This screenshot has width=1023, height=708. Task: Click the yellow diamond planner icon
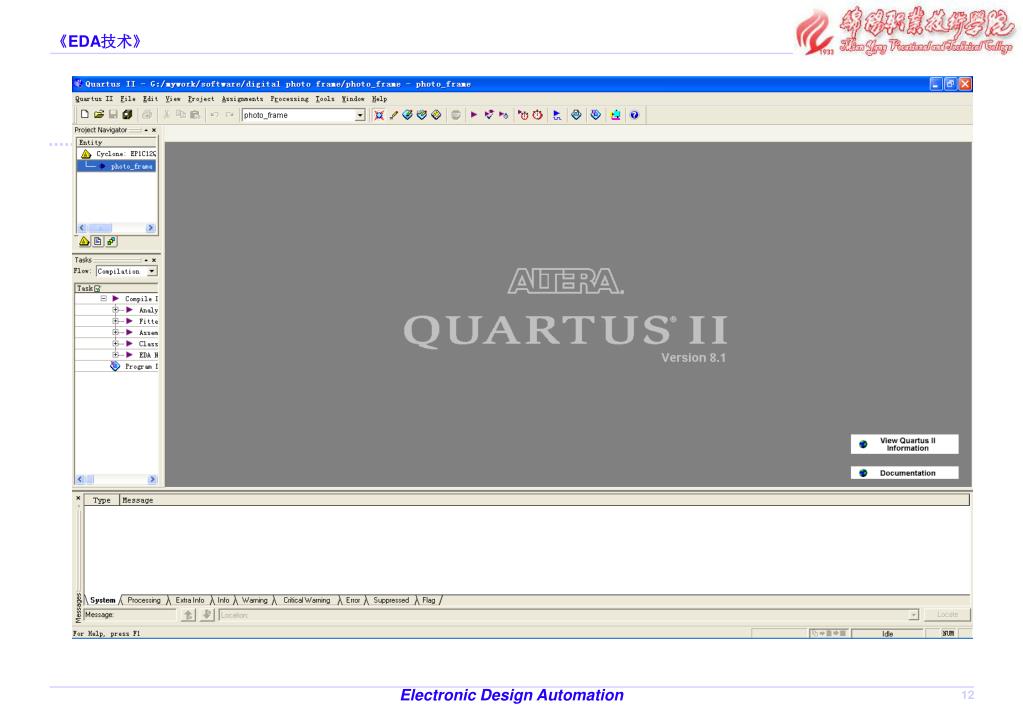click(436, 115)
